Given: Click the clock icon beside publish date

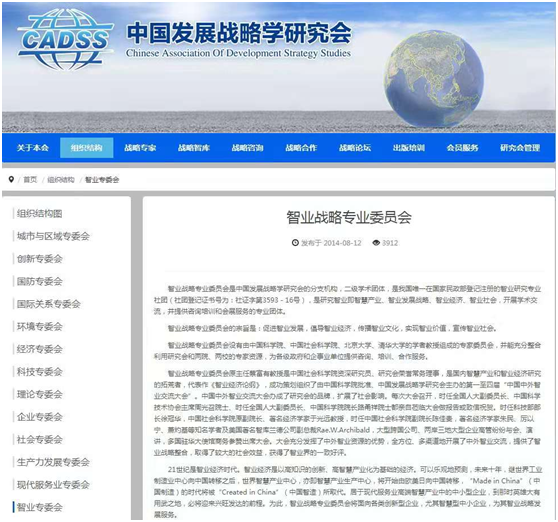Looking at the screenshot, I should click(x=295, y=243).
